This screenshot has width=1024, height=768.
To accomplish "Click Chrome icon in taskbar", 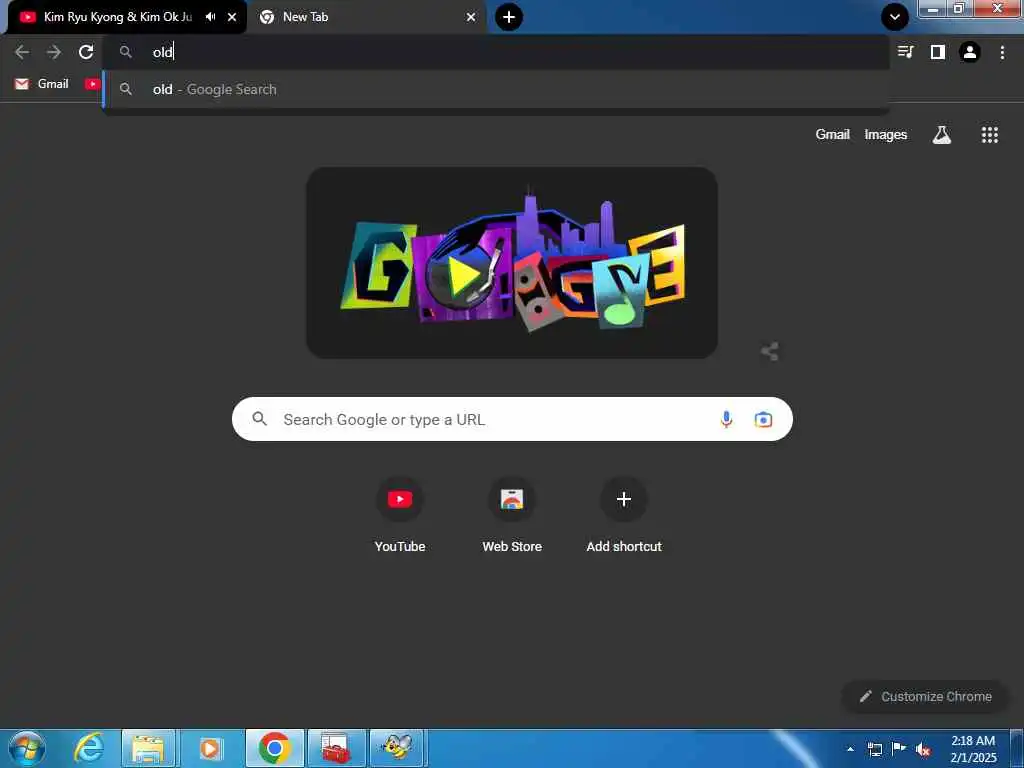I will (274, 748).
